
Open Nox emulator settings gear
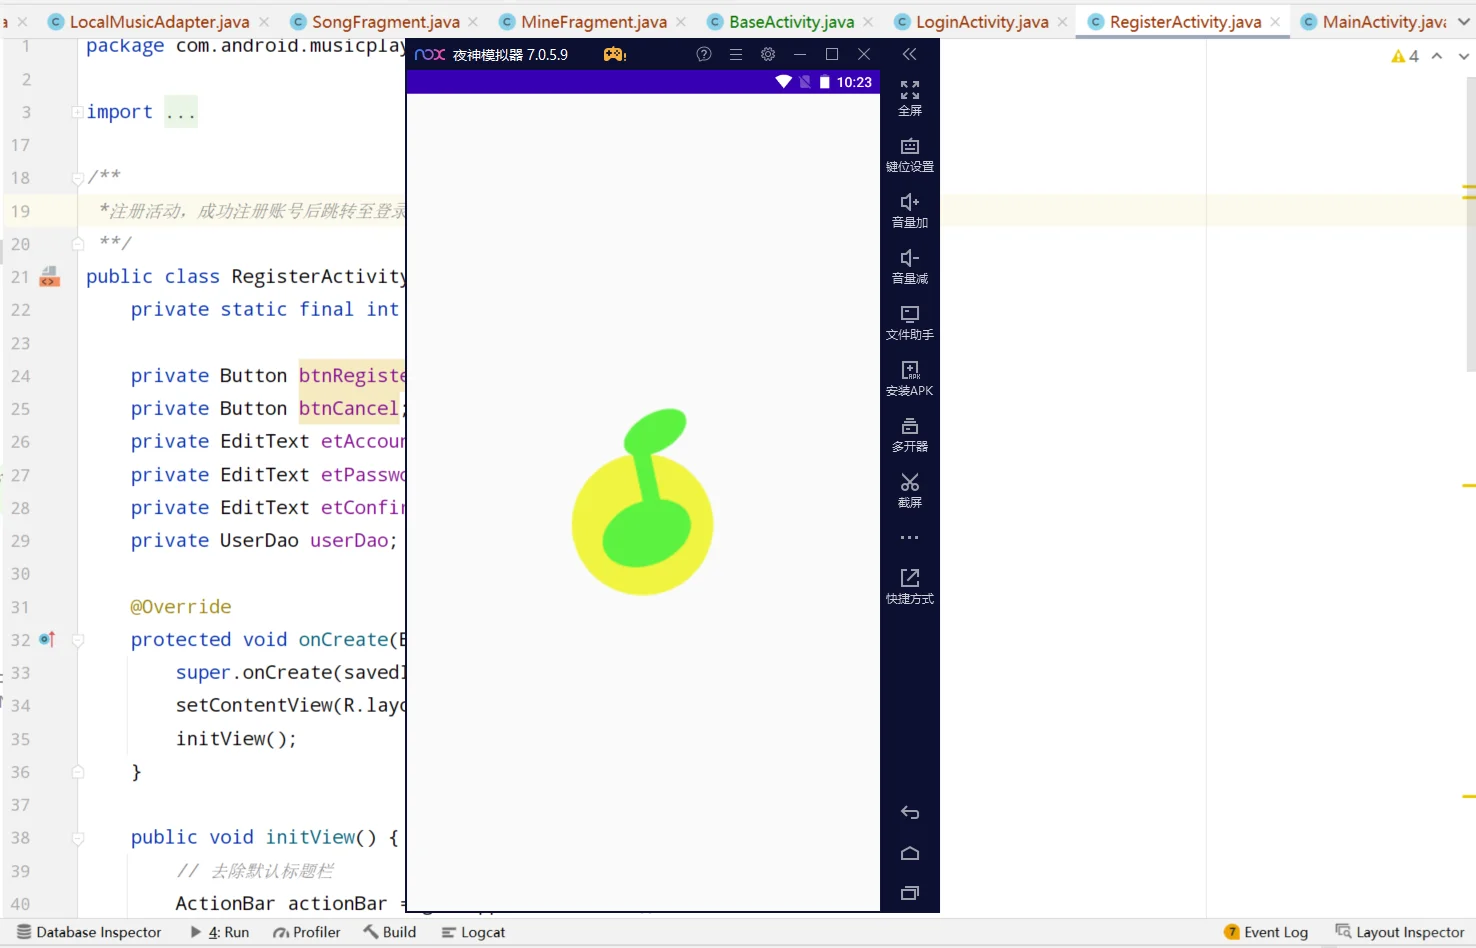(768, 54)
